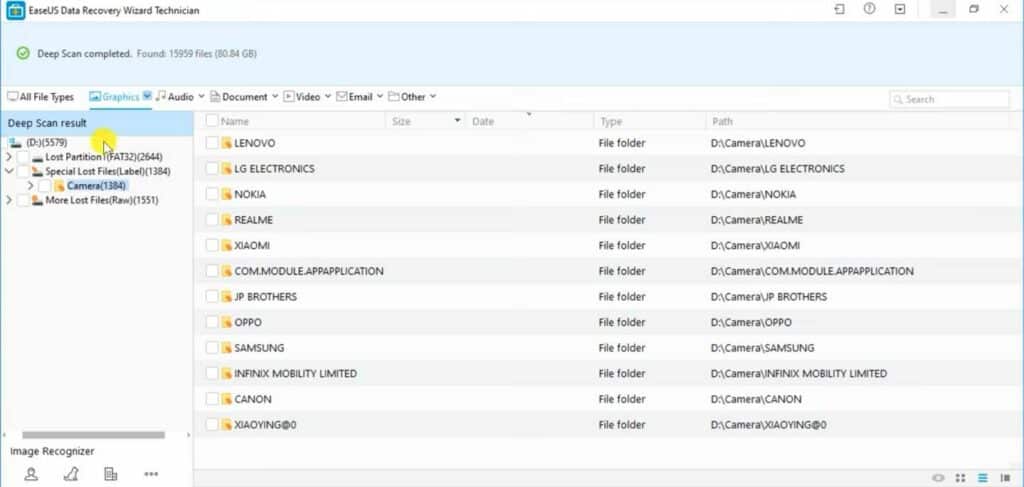Viewport: 1024px width, 487px height.
Task: Open the Video filter dropdown arrow
Action: pos(327,97)
